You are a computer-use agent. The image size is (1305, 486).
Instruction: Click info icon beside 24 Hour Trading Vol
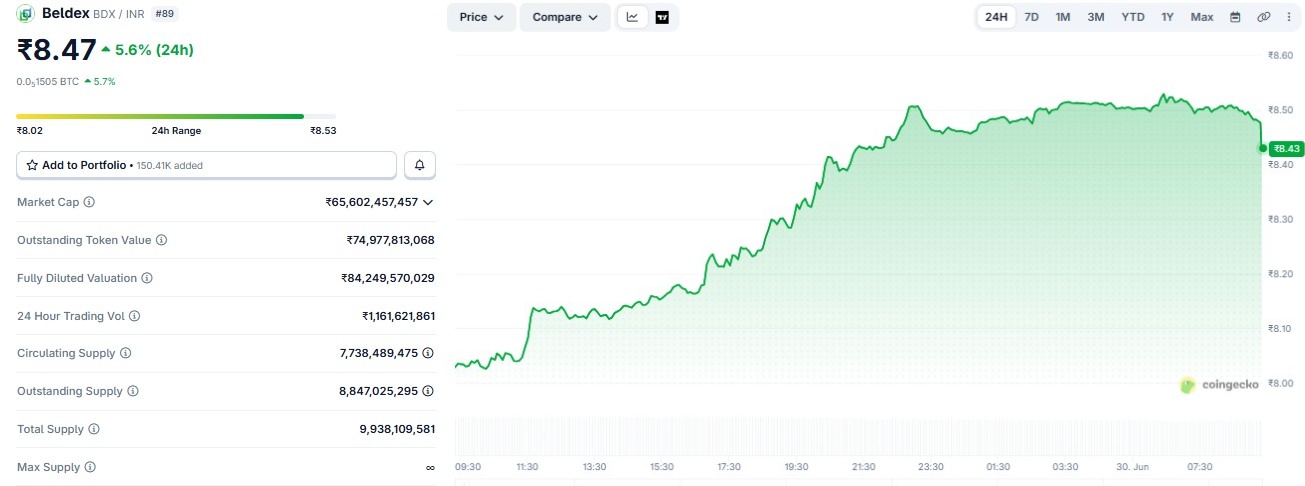tap(135, 316)
